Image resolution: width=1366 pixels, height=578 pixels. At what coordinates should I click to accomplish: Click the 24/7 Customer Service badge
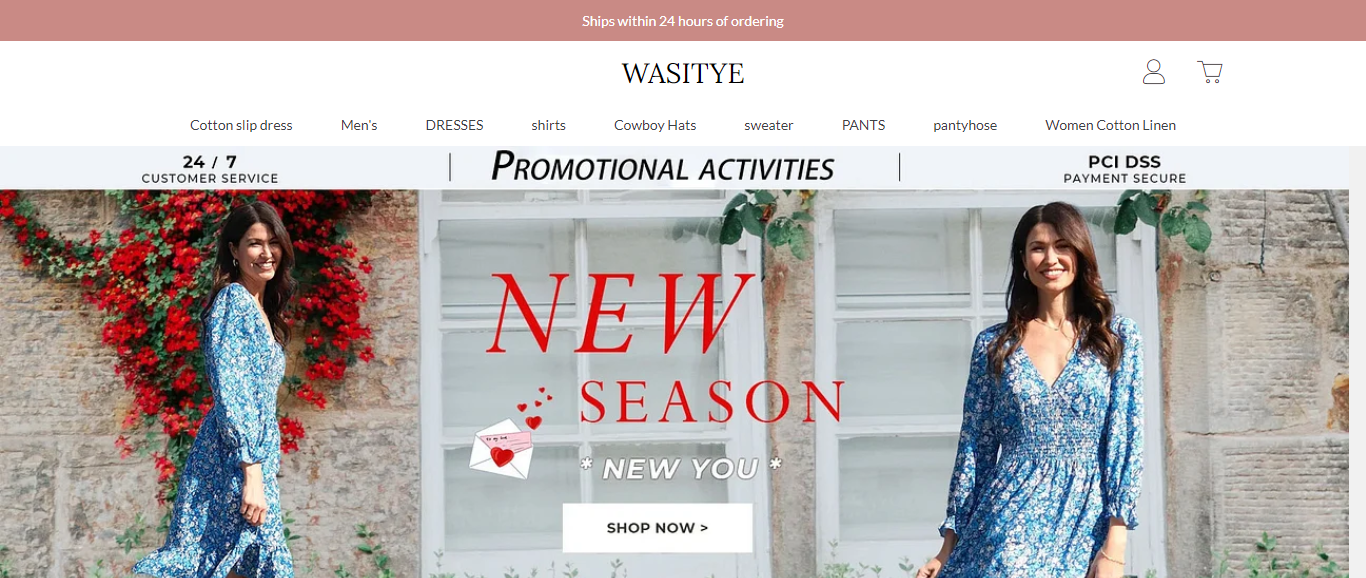pos(210,169)
